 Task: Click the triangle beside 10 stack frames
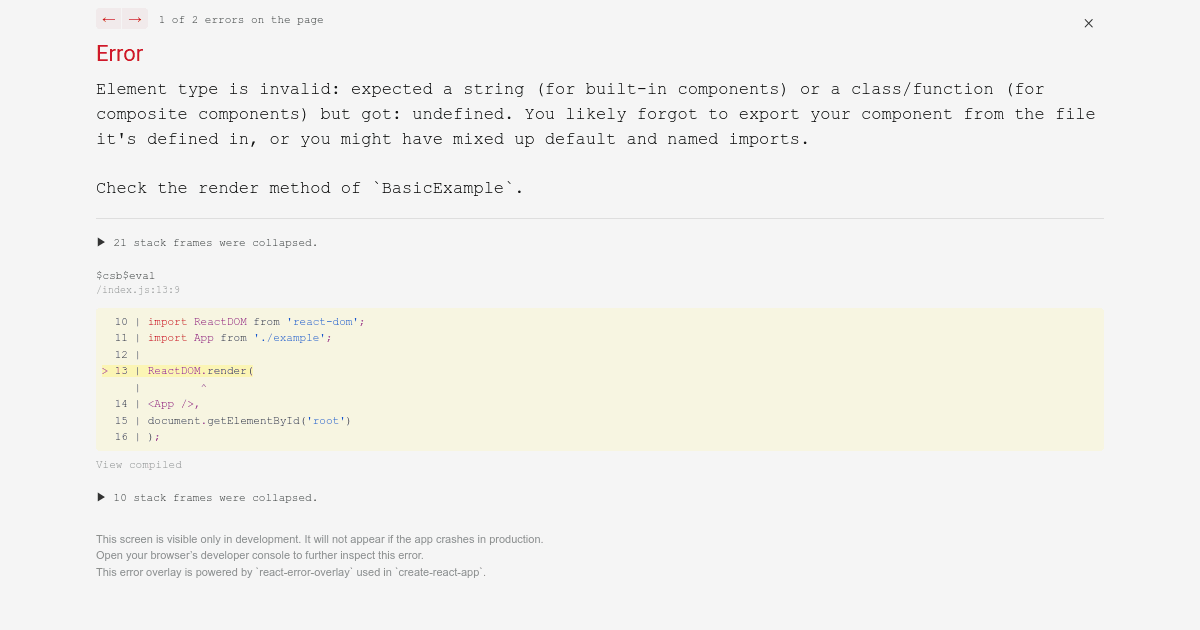[100, 496]
